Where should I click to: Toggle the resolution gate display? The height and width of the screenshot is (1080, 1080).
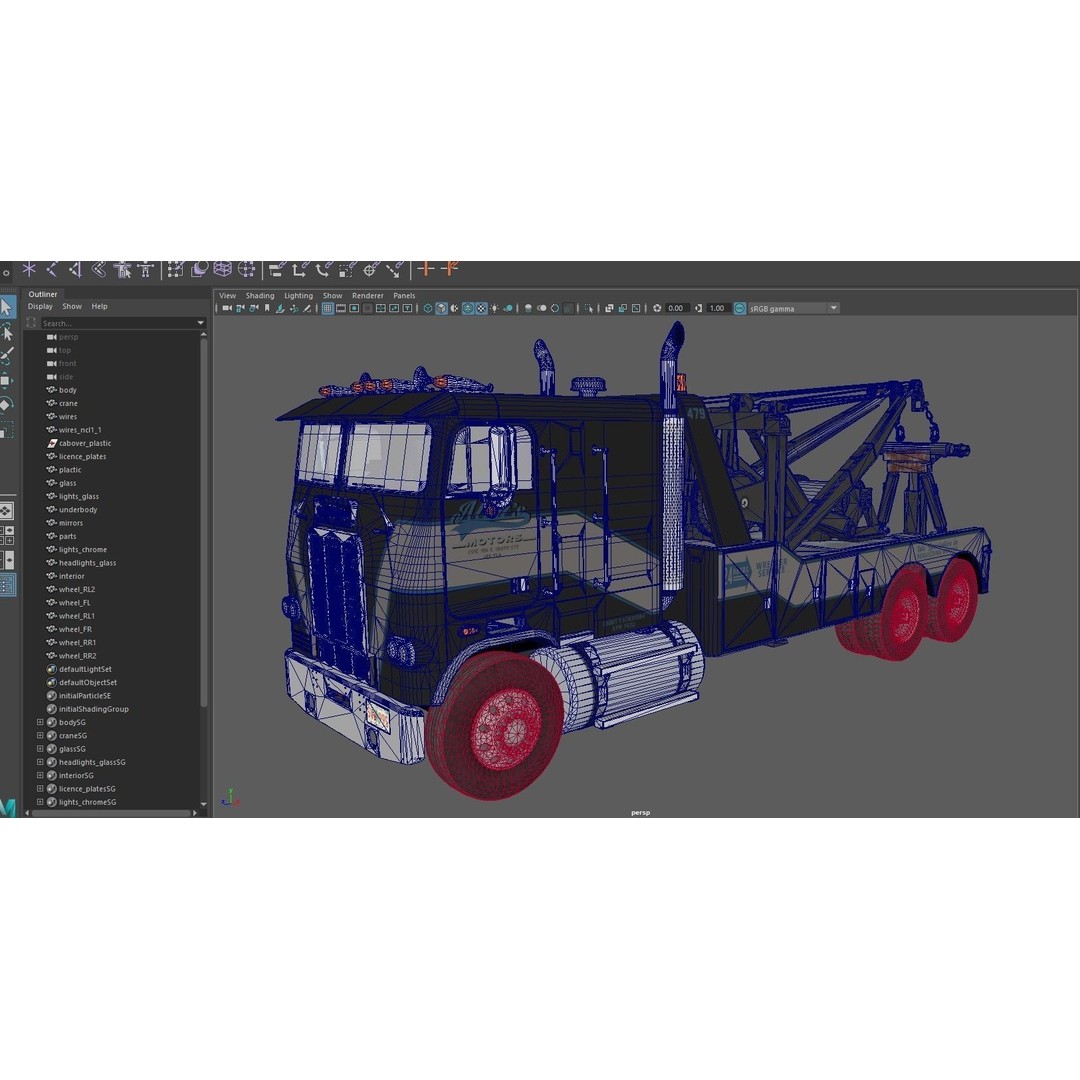click(354, 308)
